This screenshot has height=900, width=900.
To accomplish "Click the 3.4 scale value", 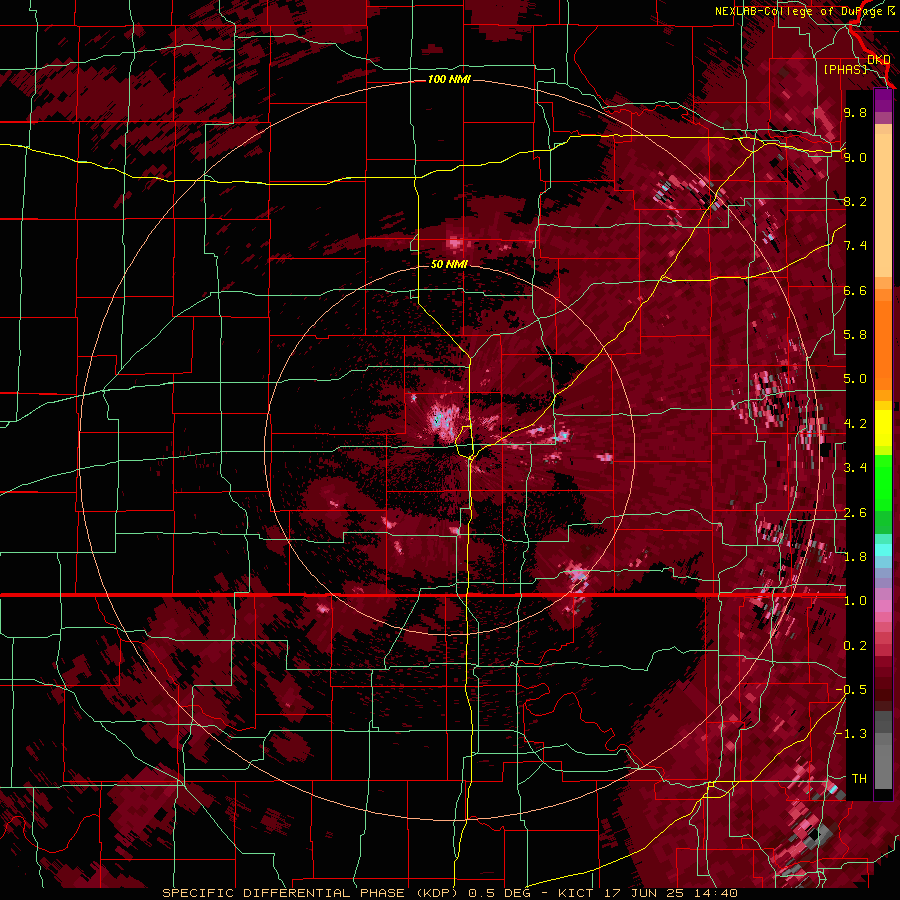I will tap(855, 468).
